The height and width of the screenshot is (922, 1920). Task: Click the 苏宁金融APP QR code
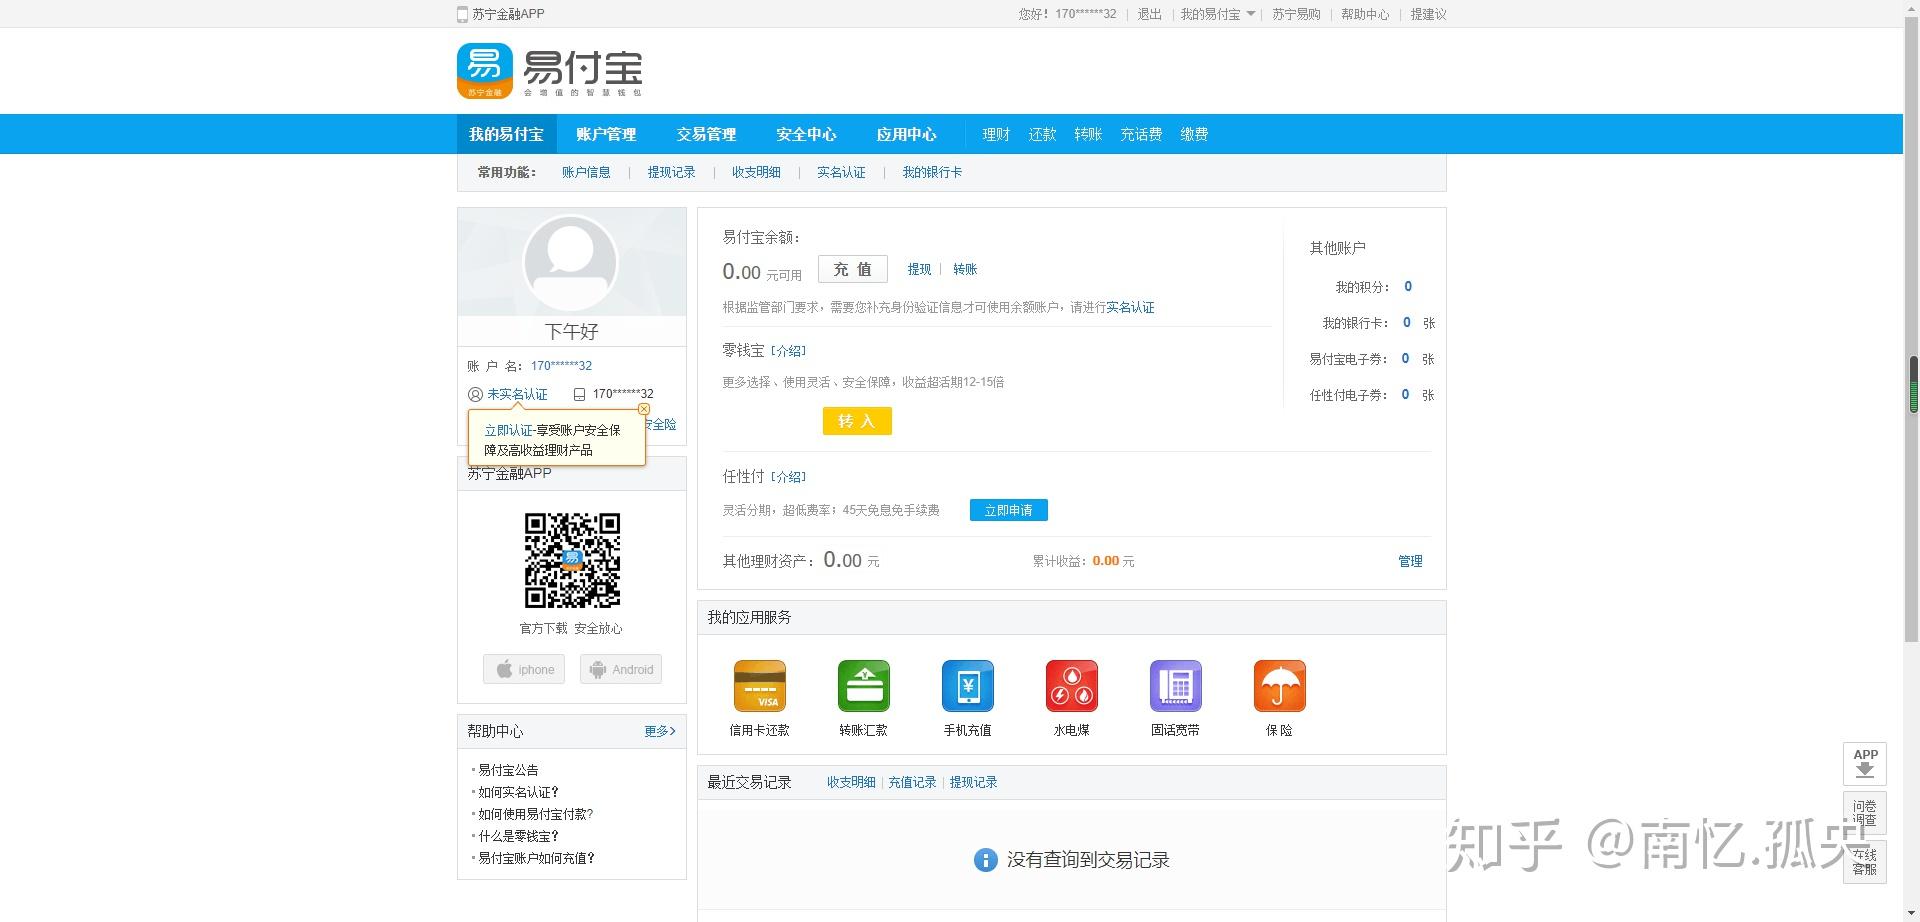[573, 561]
